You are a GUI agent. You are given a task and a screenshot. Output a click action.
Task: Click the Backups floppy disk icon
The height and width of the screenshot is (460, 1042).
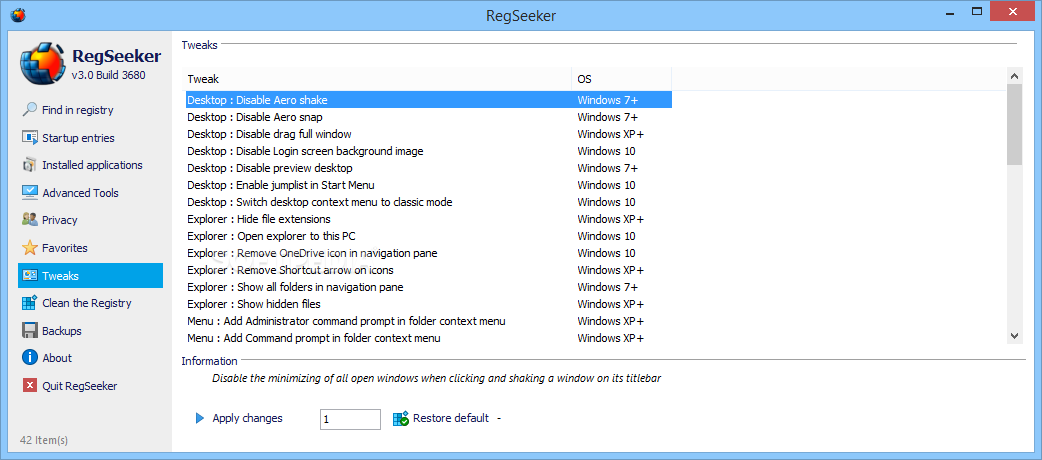pos(30,330)
